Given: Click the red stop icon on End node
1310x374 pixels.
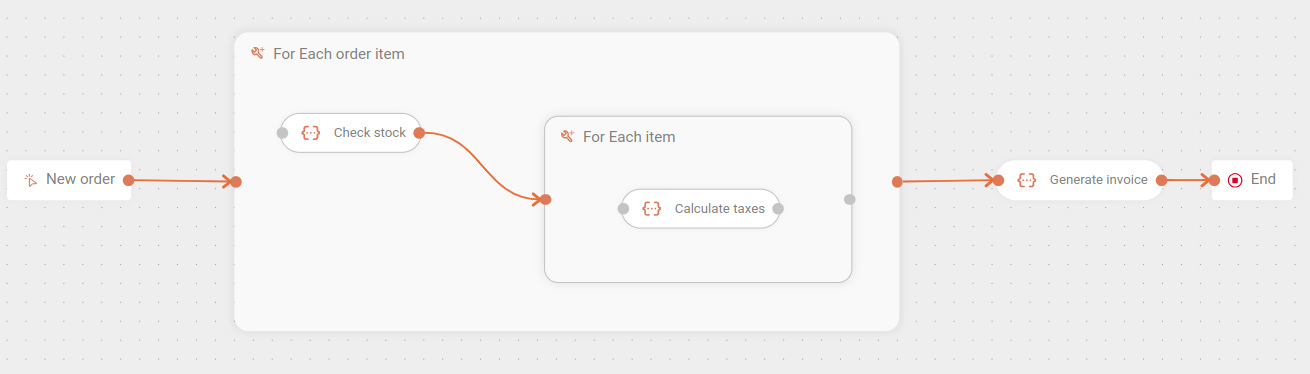Looking at the screenshot, I should click(1235, 180).
